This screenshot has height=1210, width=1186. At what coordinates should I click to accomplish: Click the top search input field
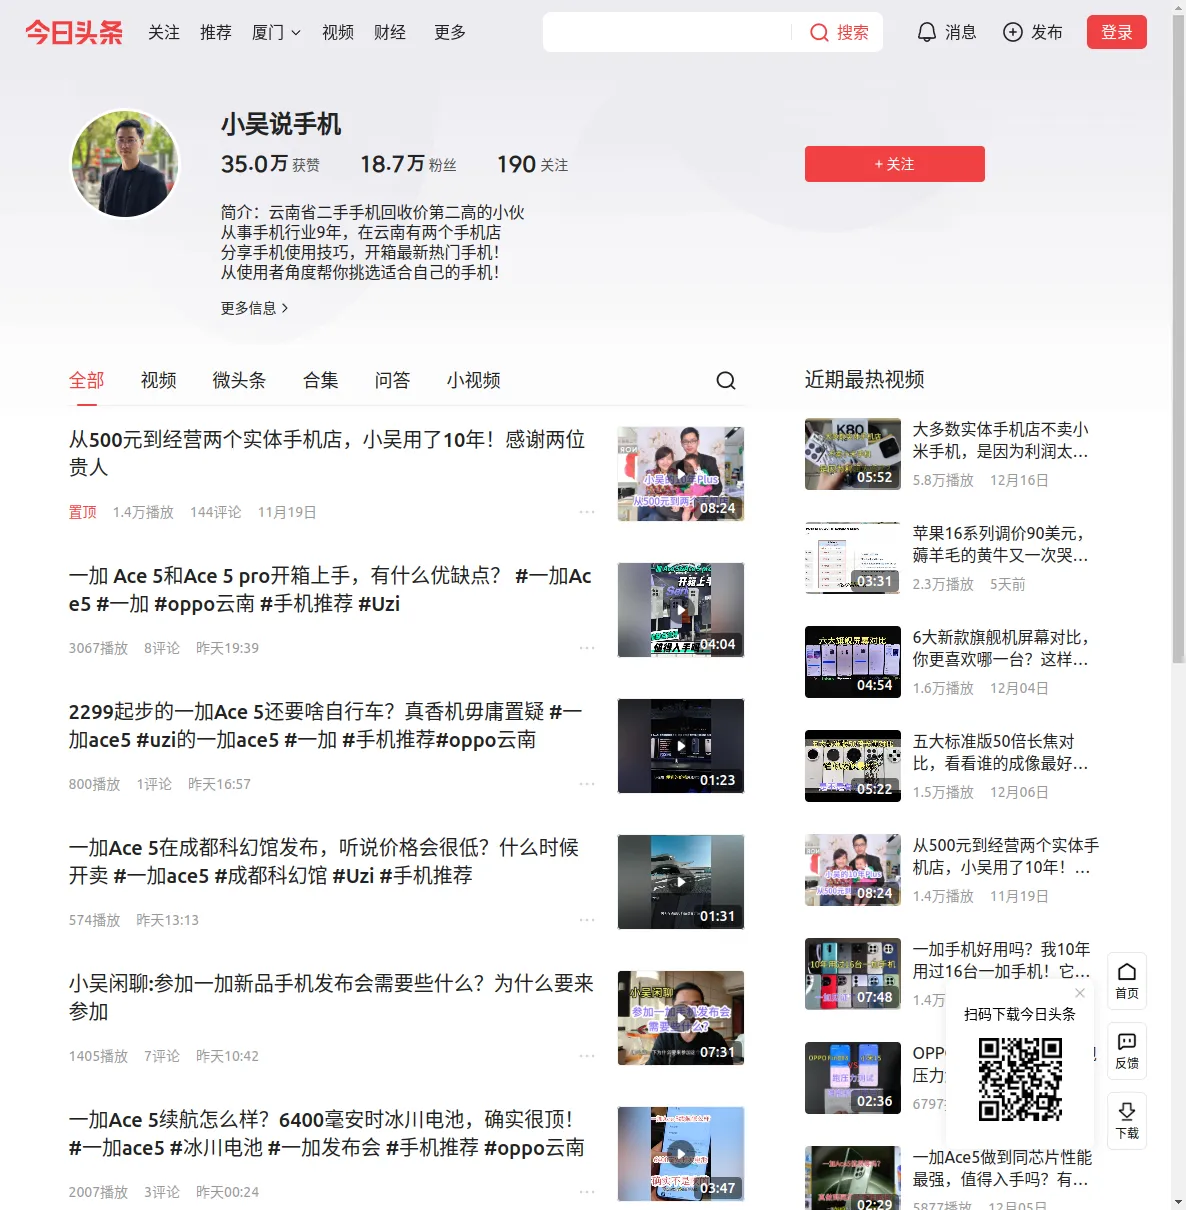click(x=667, y=32)
